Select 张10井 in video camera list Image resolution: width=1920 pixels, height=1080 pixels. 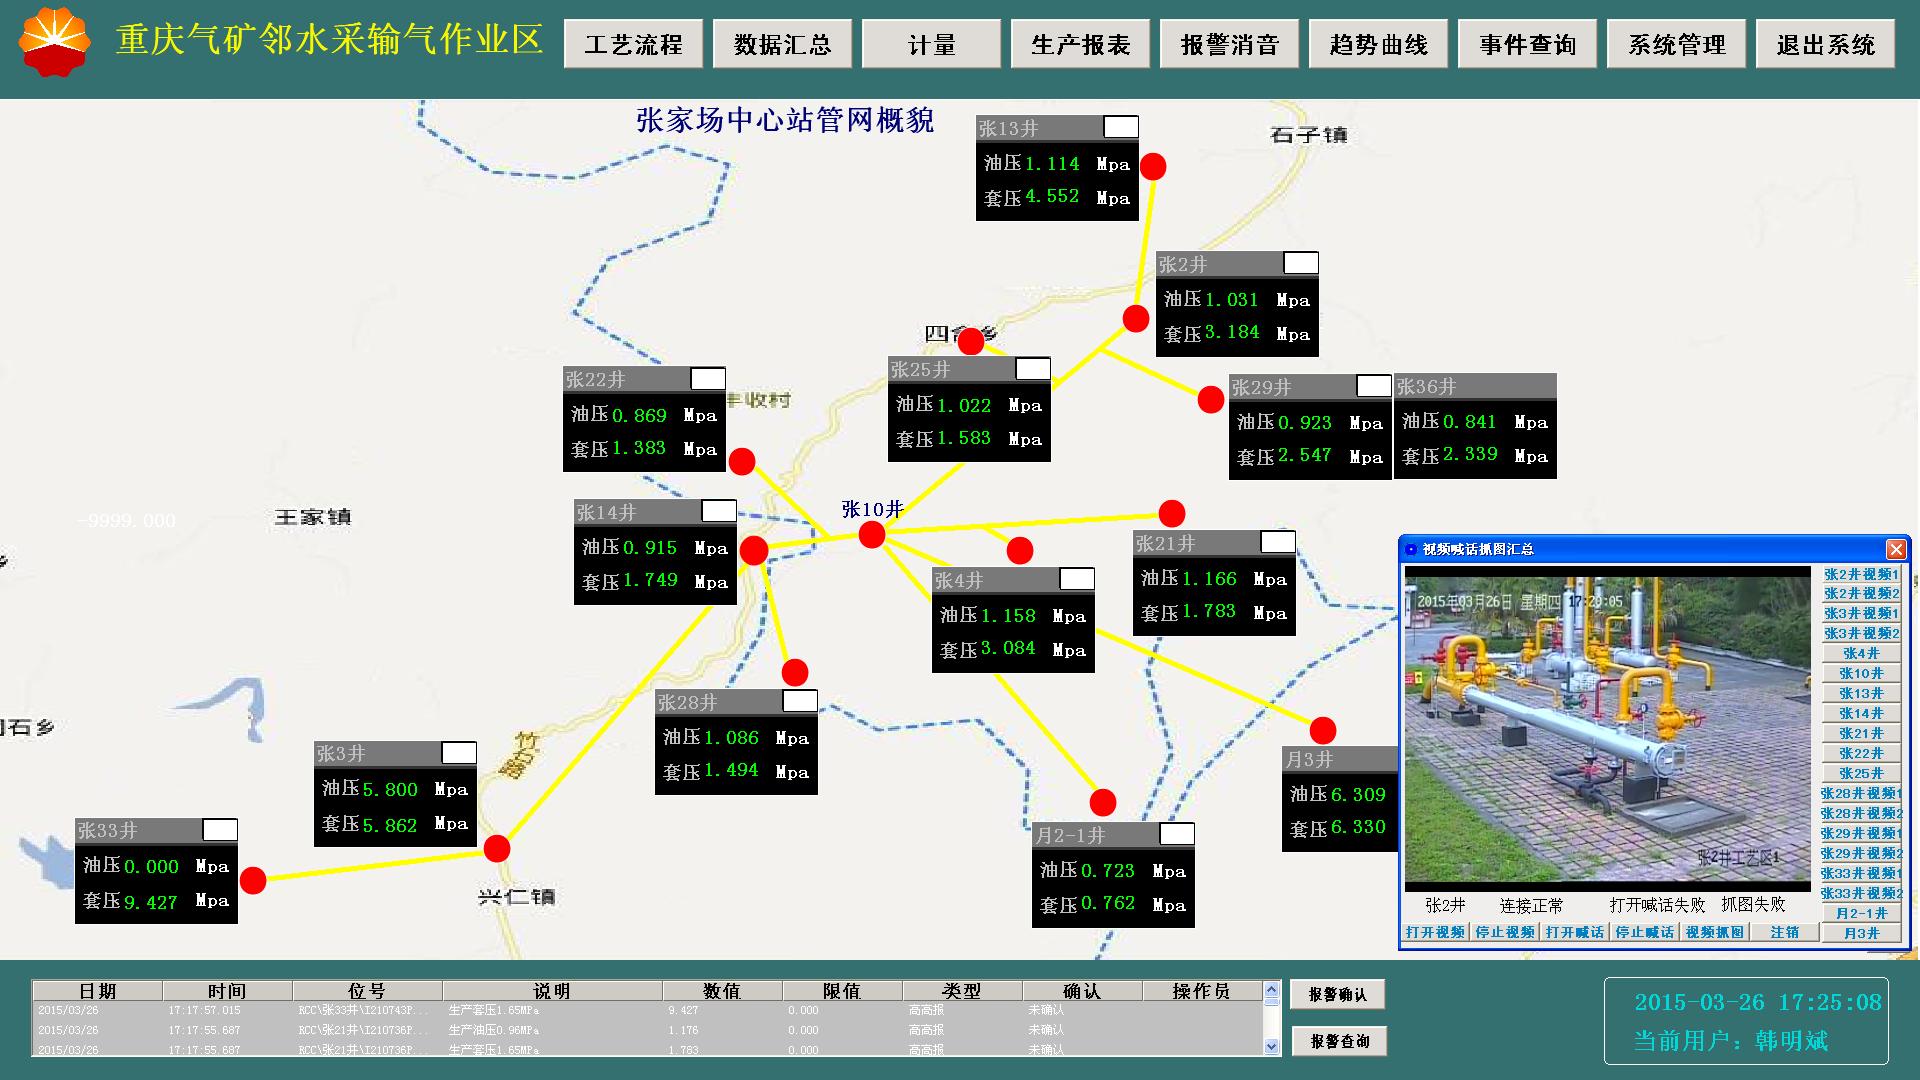coord(1861,673)
